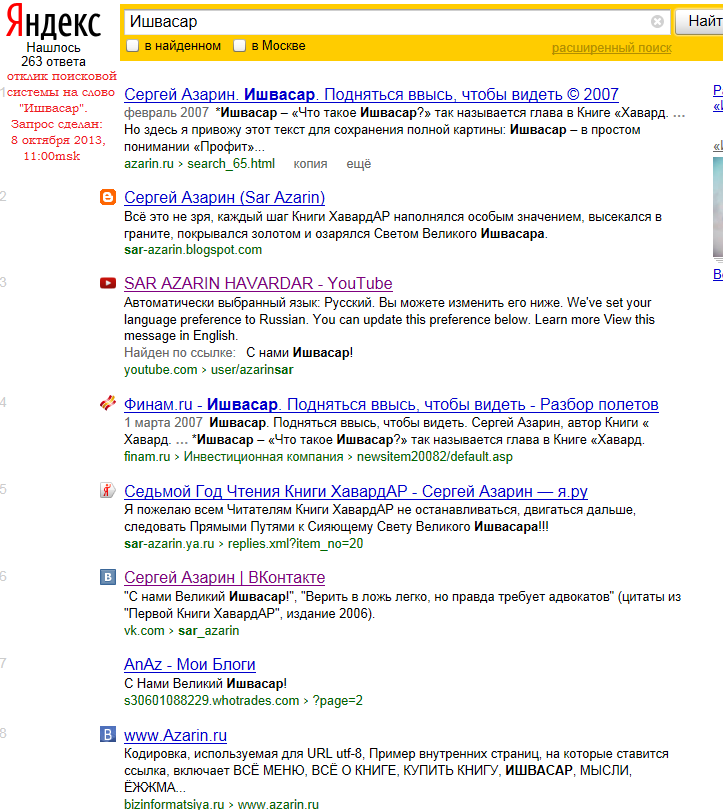
Task: Open the sar-azarin.ya.ru domain link
Action: point(169,544)
